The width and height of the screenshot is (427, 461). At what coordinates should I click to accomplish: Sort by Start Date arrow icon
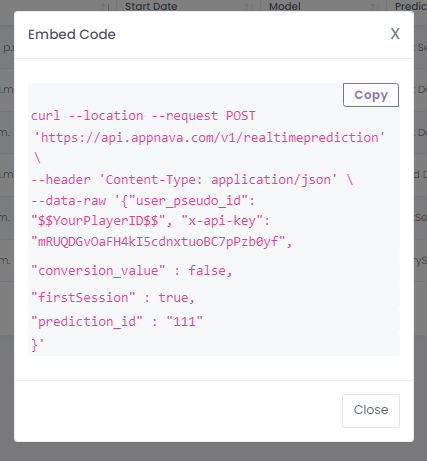pyautogui.click(x=247, y=6)
